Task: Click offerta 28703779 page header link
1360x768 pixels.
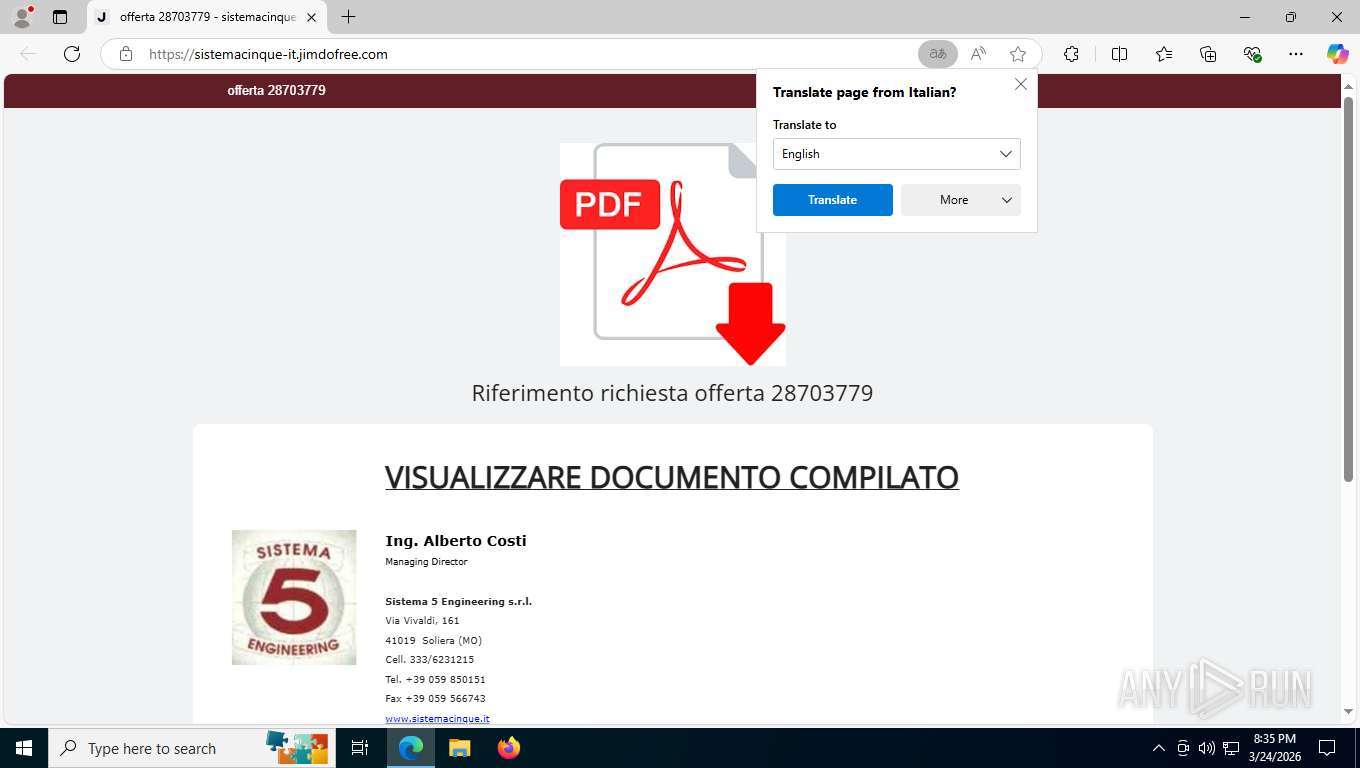Action: tap(276, 90)
